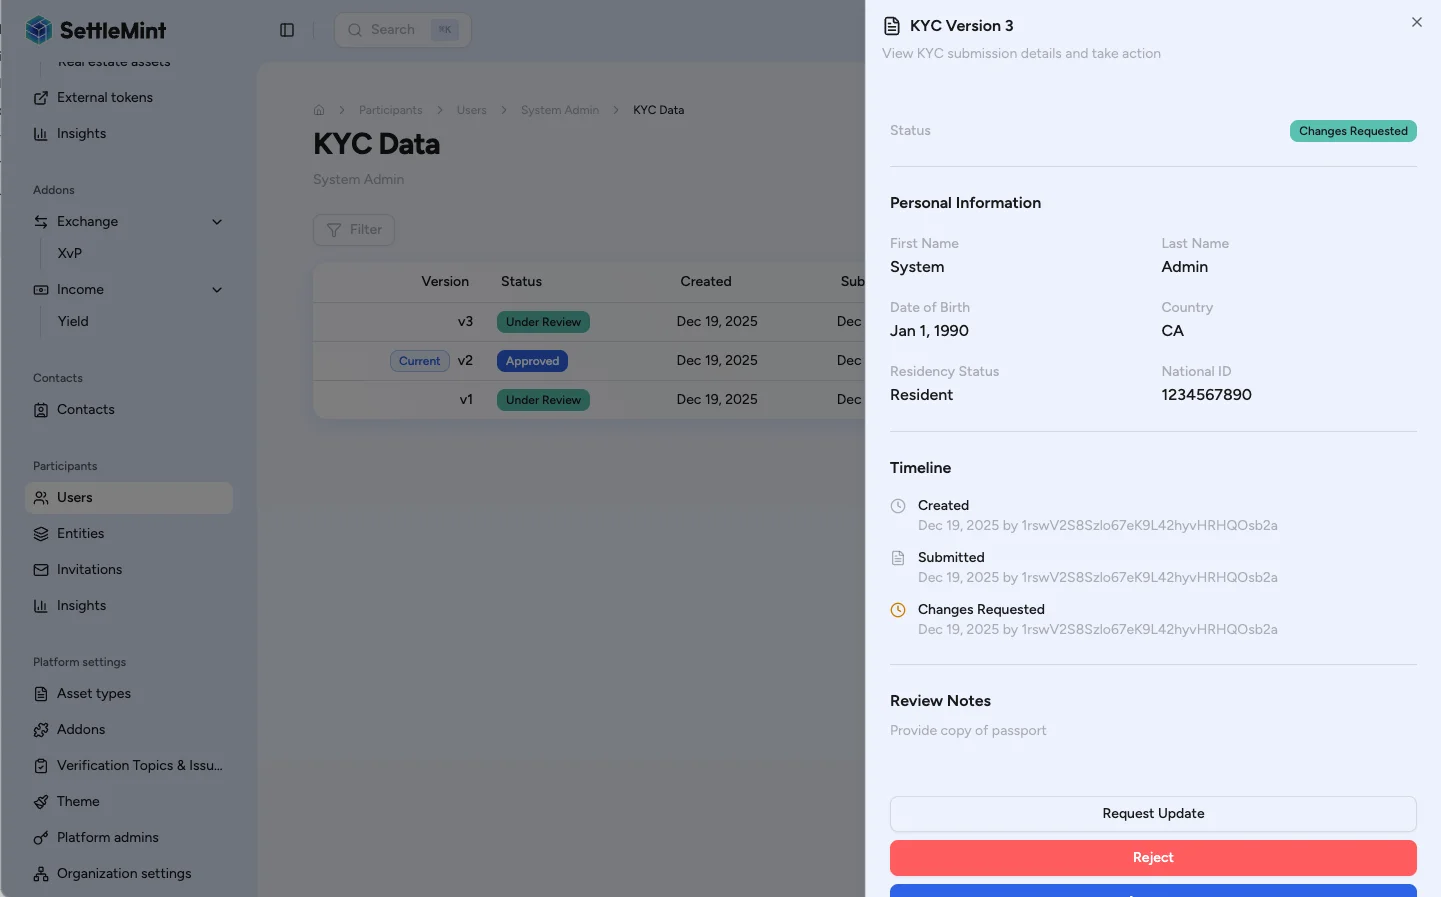
Task: Reject the KYC submission
Action: point(1152,857)
